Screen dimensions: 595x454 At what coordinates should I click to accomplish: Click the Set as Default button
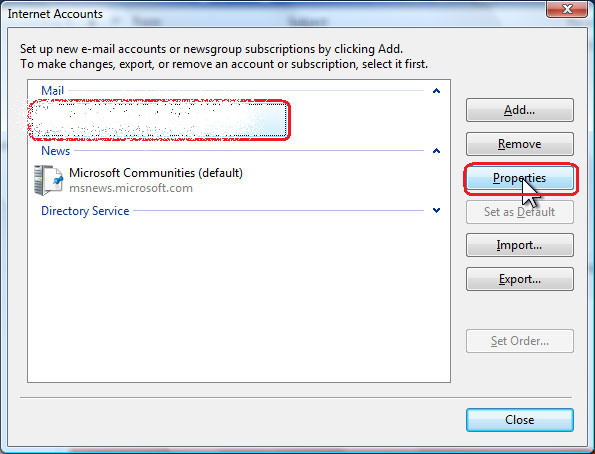[x=519, y=212]
